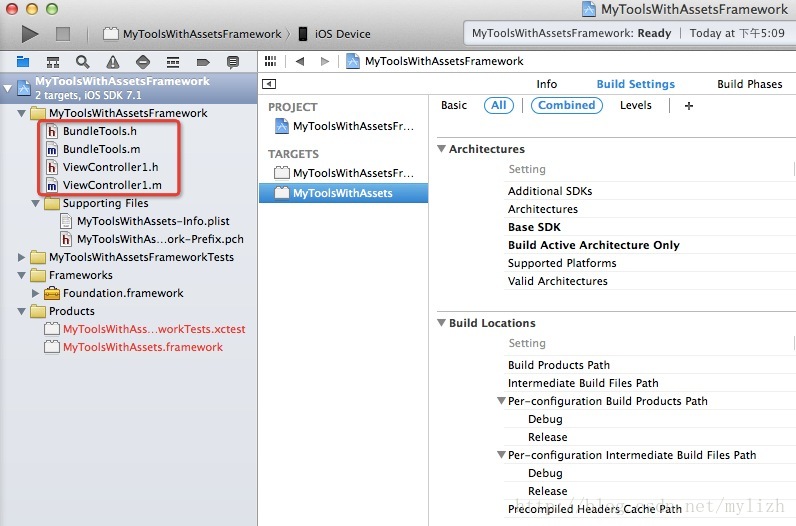The height and width of the screenshot is (526, 796).
Task: Collapse the root project disclosure triangle
Action: point(7,88)
